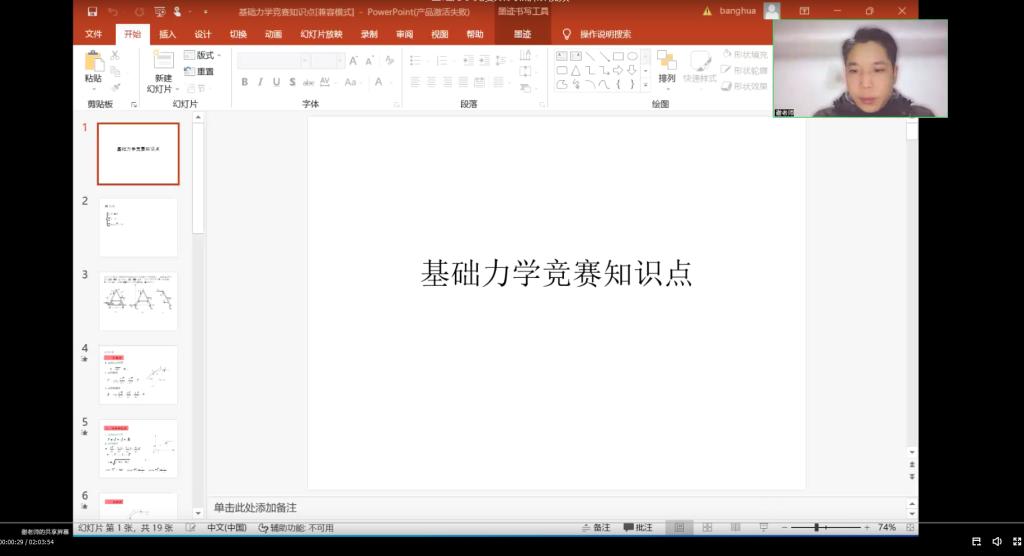Start slide show from status bar icon
The image size is (1024, 556).
coord(763,527)
